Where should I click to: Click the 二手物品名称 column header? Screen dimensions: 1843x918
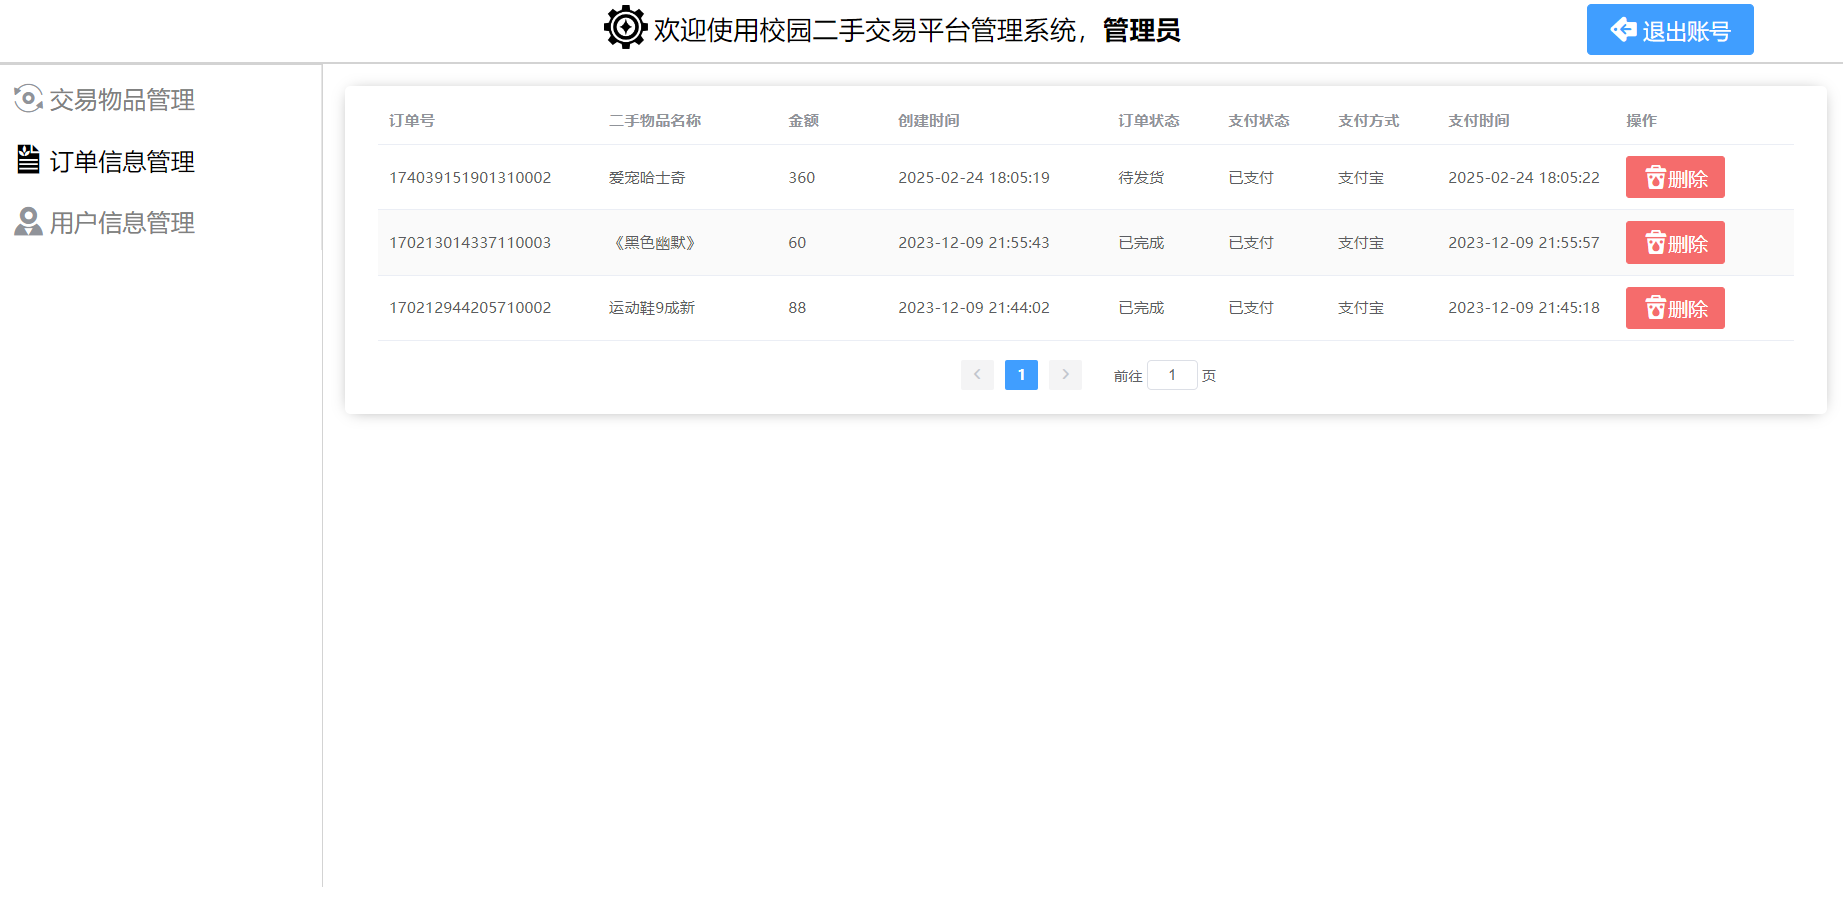pos(655,120)
